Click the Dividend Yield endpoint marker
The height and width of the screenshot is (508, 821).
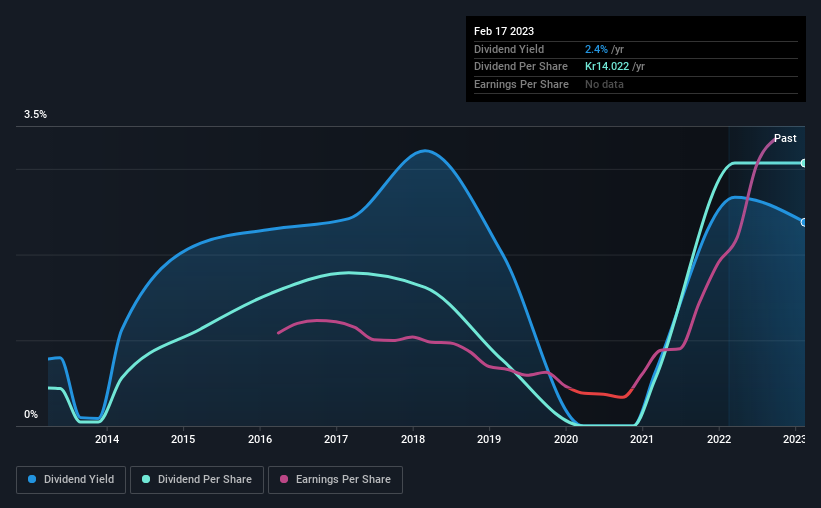[x=803, y=223]
